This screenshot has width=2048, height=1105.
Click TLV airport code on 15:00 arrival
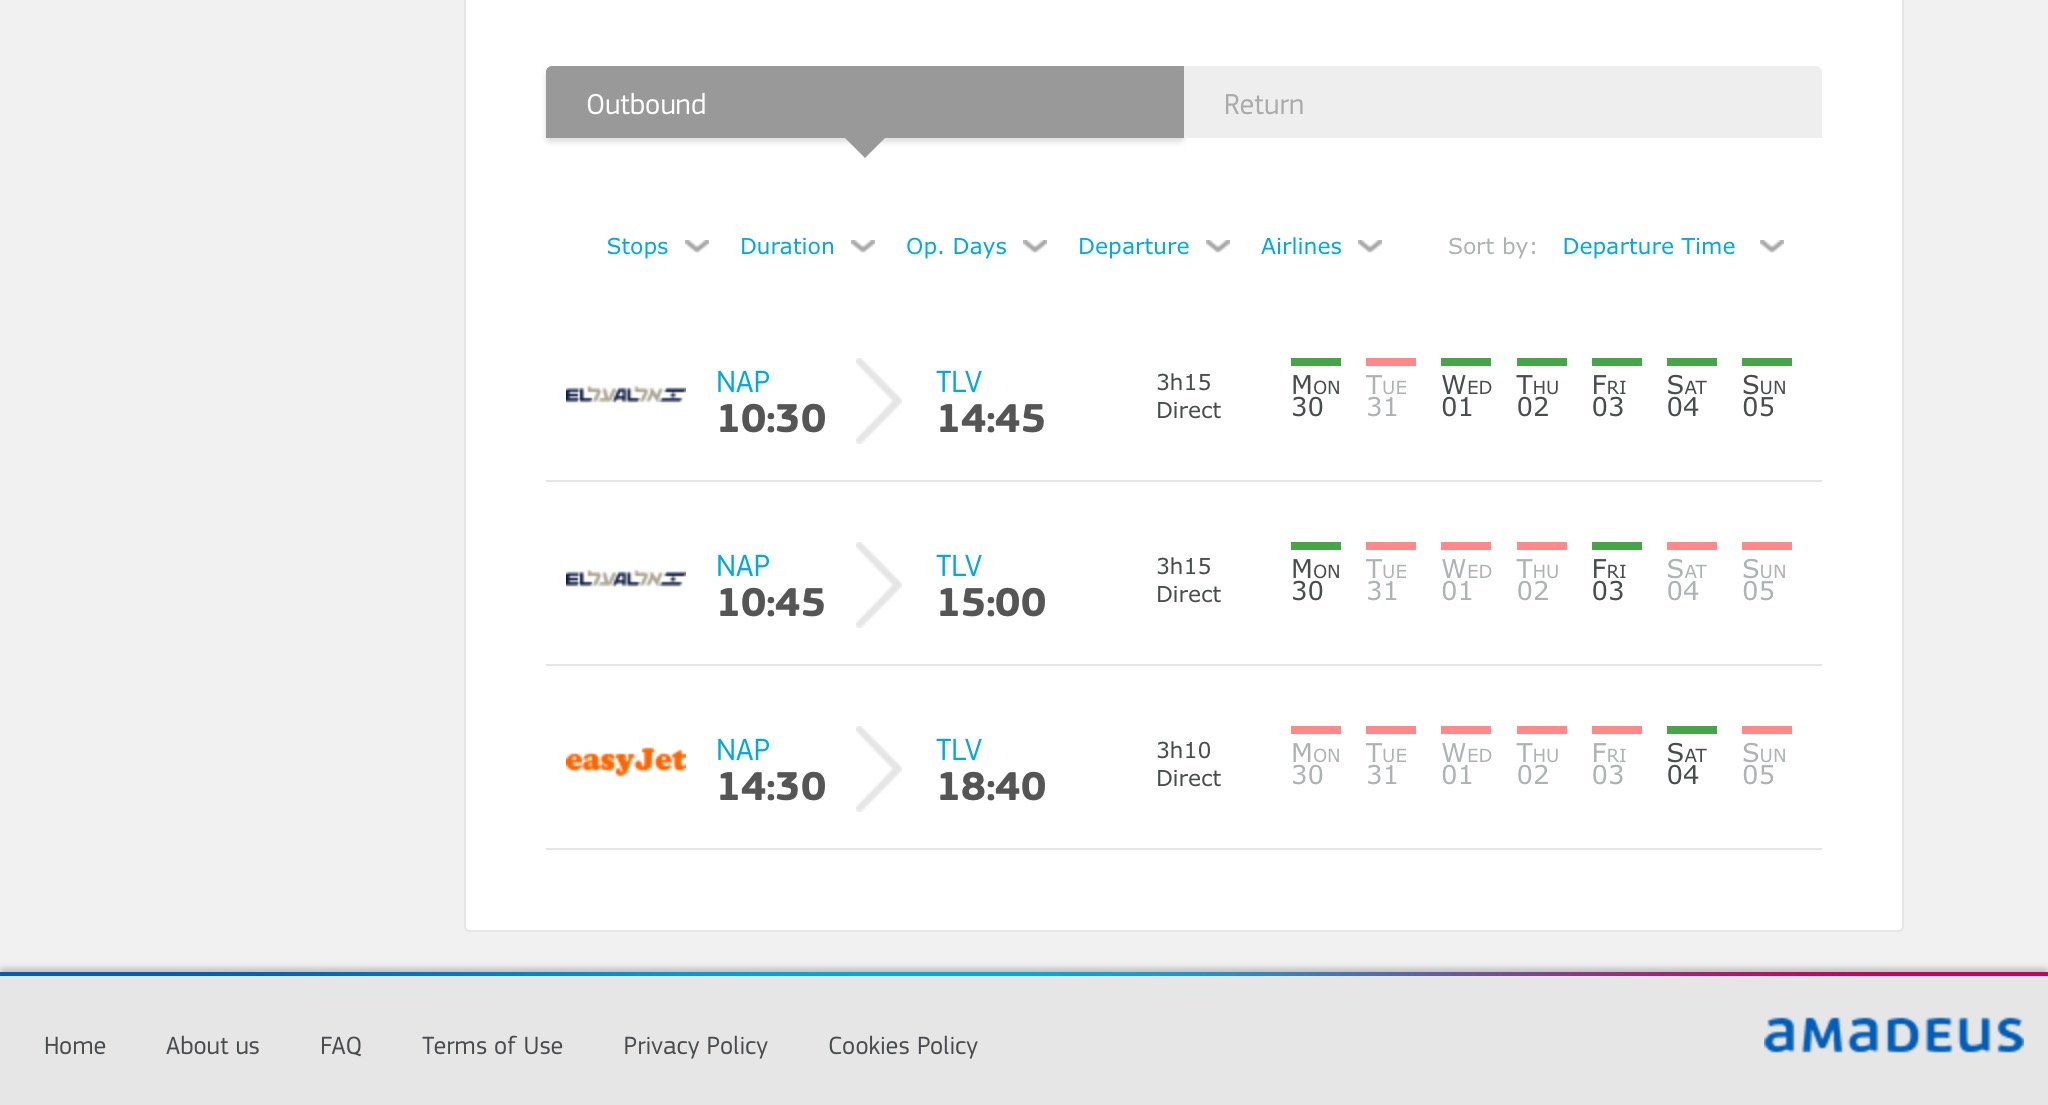tap(958, 566)
